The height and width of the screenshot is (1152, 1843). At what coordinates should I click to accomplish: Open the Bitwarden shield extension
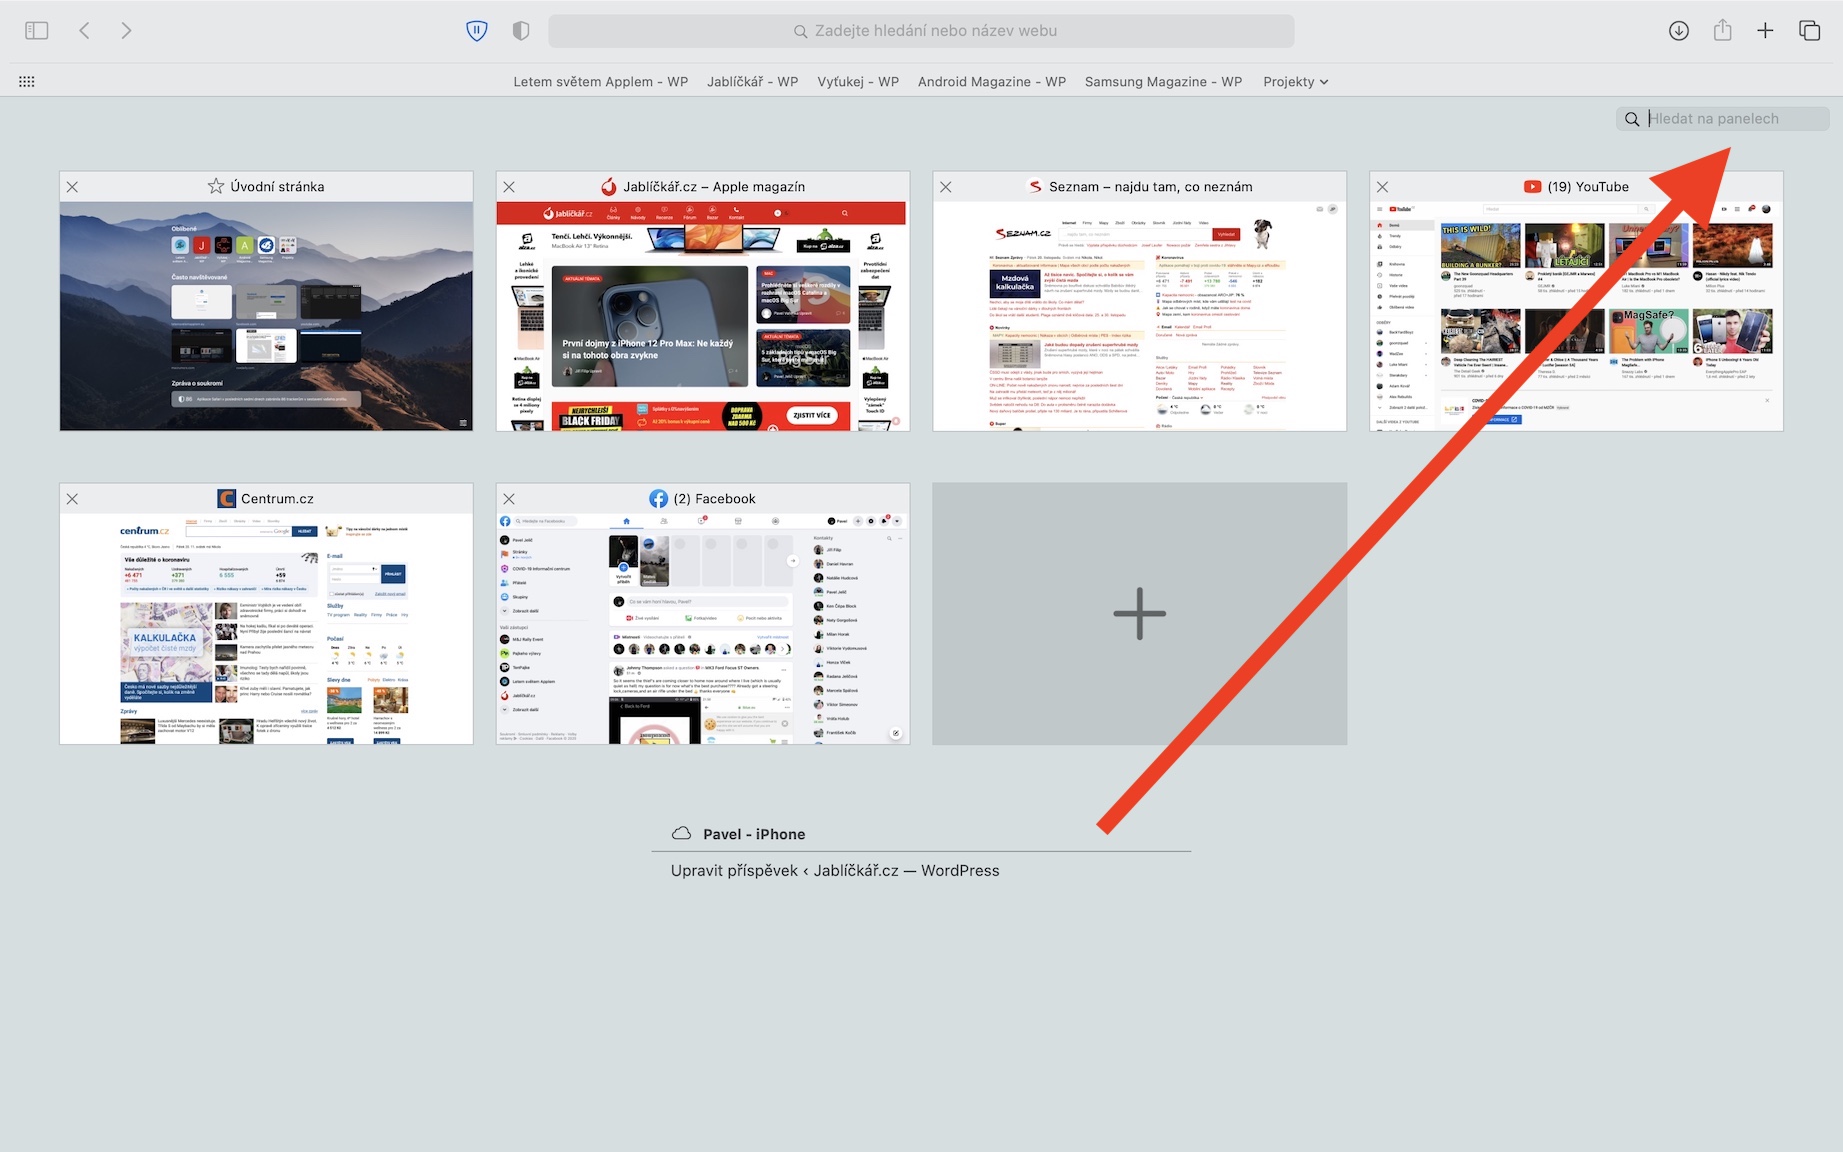click(x=477, y=31)
